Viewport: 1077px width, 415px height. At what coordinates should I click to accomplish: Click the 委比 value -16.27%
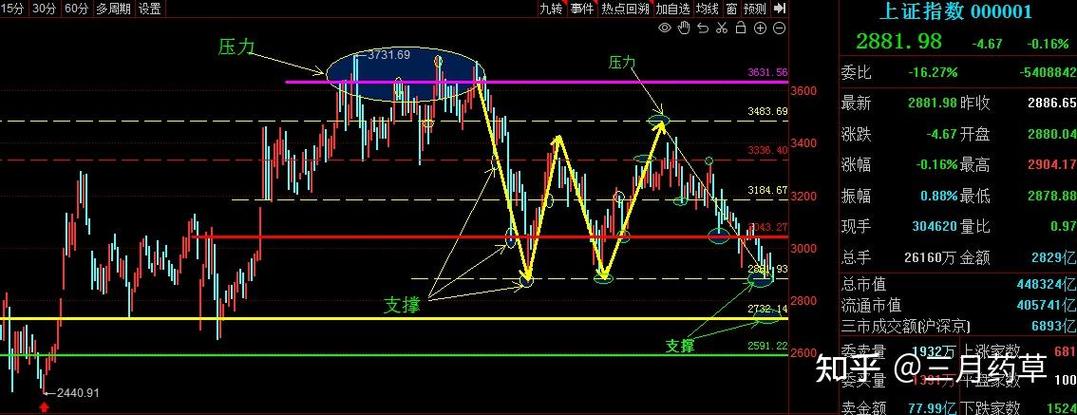[x=932, y=72]
